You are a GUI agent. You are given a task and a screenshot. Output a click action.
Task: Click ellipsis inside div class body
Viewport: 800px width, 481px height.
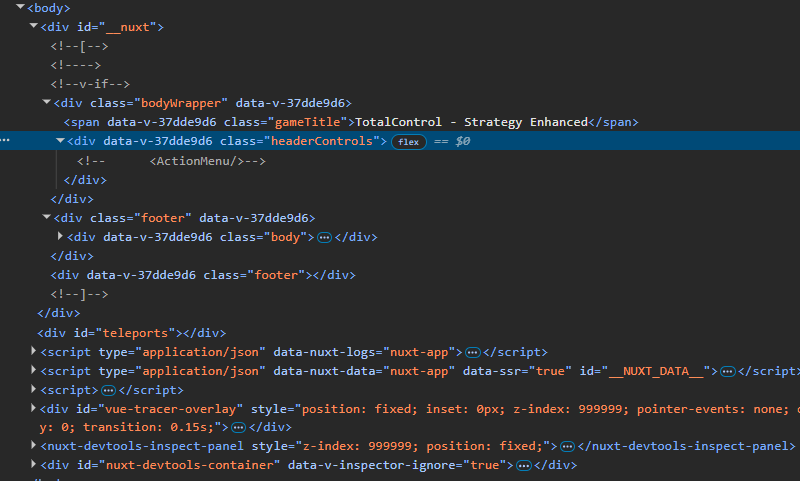click(x=324, y=237)
